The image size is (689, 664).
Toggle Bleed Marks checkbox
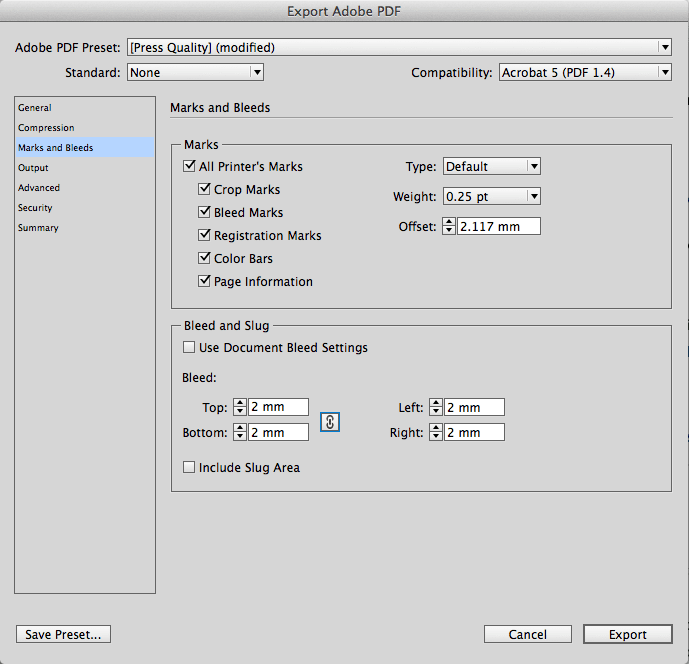click(204, 212)
